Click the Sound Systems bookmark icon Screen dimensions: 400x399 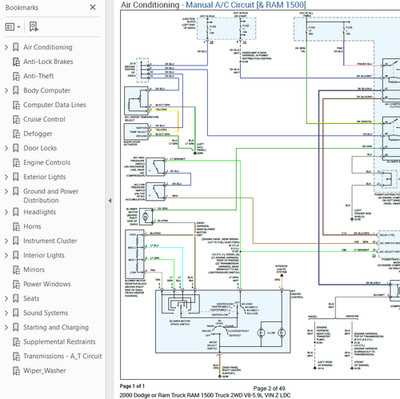(16, 313)
